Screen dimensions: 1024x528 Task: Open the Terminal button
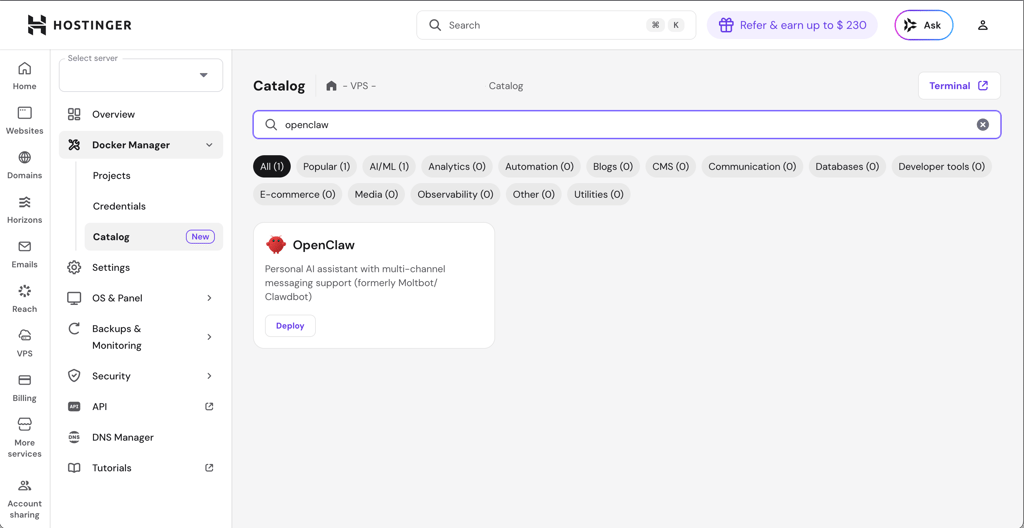point(959,86)
